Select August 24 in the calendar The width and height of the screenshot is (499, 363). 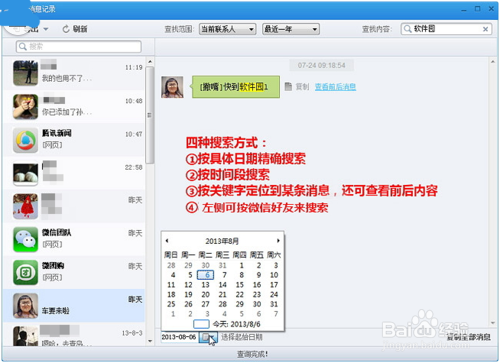pyautogui.click(x=274, y=294)
